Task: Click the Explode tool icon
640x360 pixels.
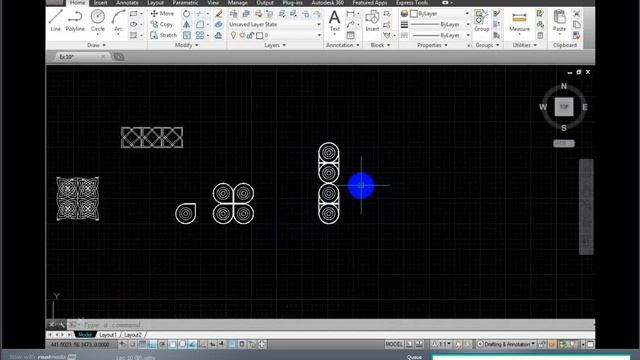Action: tap(218, 24)
